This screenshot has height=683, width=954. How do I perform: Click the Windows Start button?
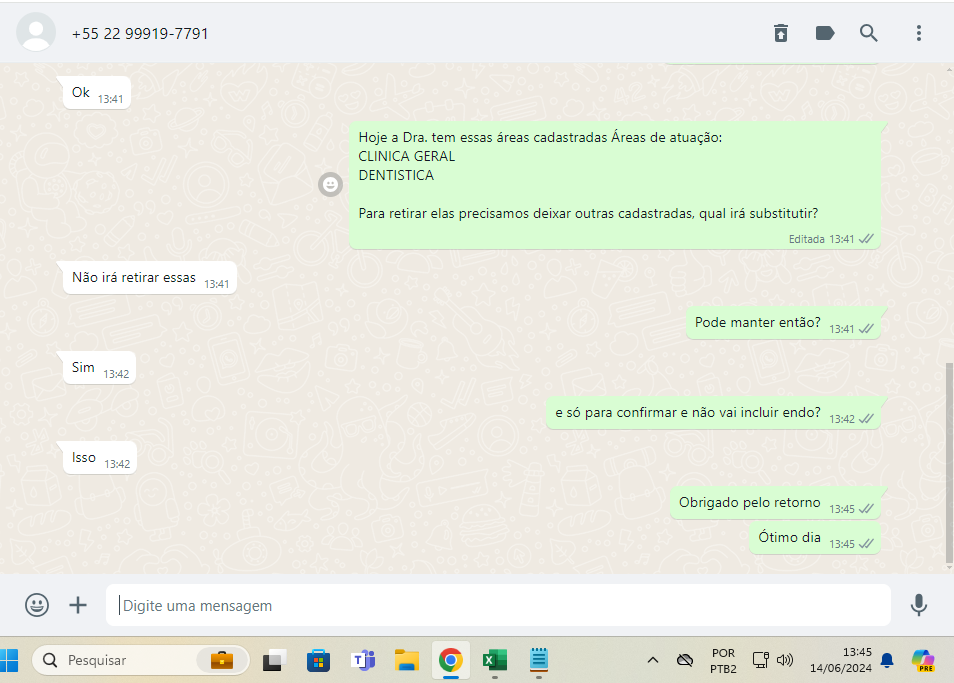pos(11,660)
